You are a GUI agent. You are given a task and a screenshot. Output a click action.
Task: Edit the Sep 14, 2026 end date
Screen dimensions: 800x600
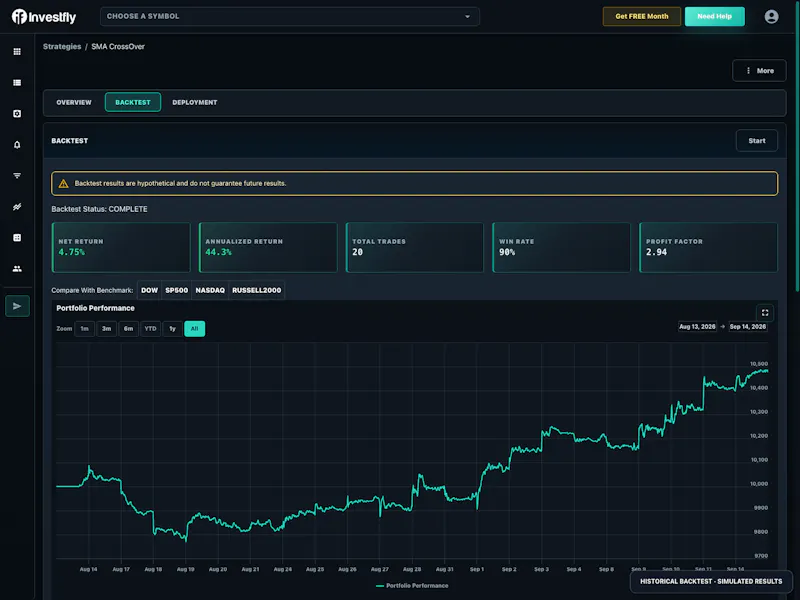click(x=747, y=327)
